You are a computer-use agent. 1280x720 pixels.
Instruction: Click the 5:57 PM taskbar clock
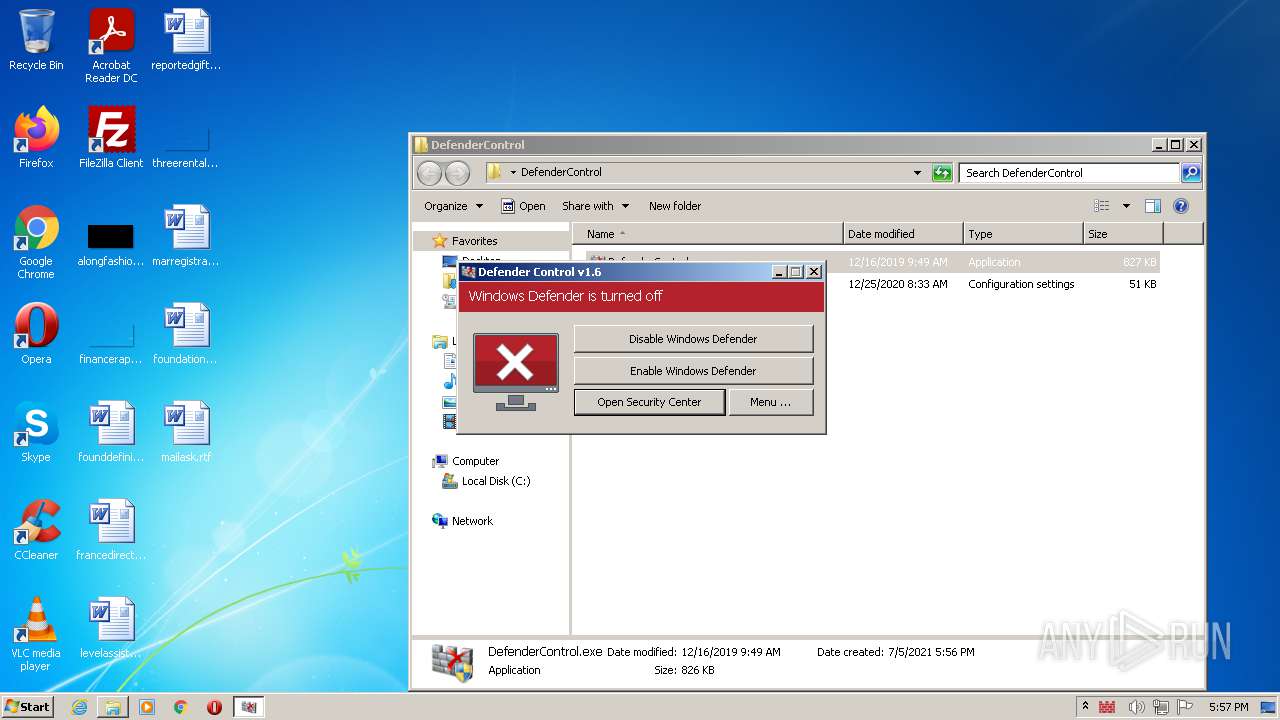pos(1228,707)
